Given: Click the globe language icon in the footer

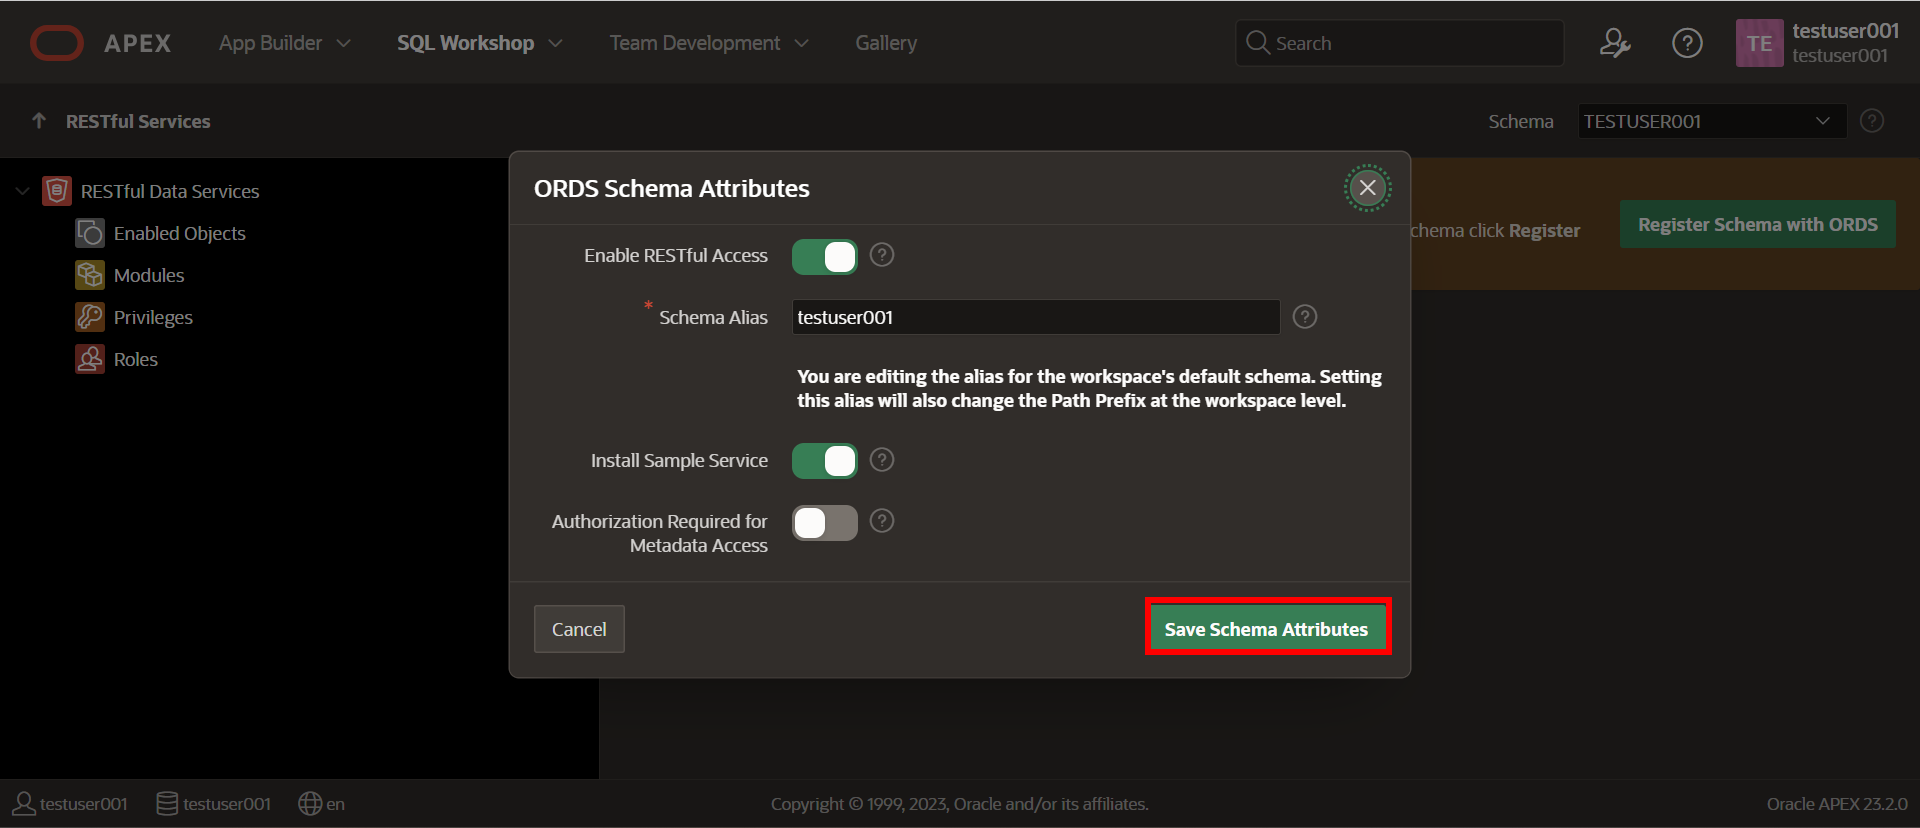Looking at the screenshot, I should [310, 803].
